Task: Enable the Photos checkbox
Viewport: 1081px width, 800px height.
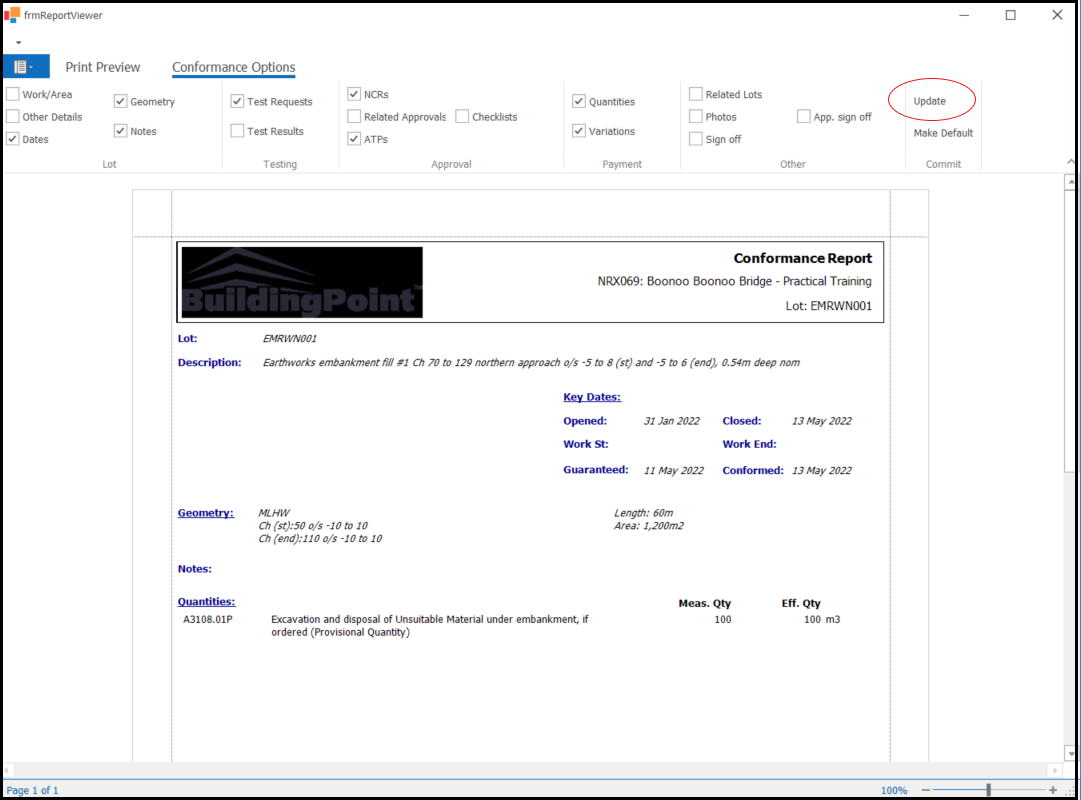Action: coord(696,117)
